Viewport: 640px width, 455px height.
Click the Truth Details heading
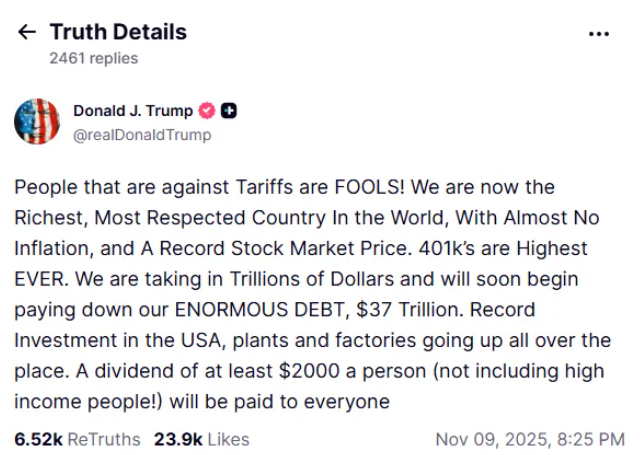[118, 32]
